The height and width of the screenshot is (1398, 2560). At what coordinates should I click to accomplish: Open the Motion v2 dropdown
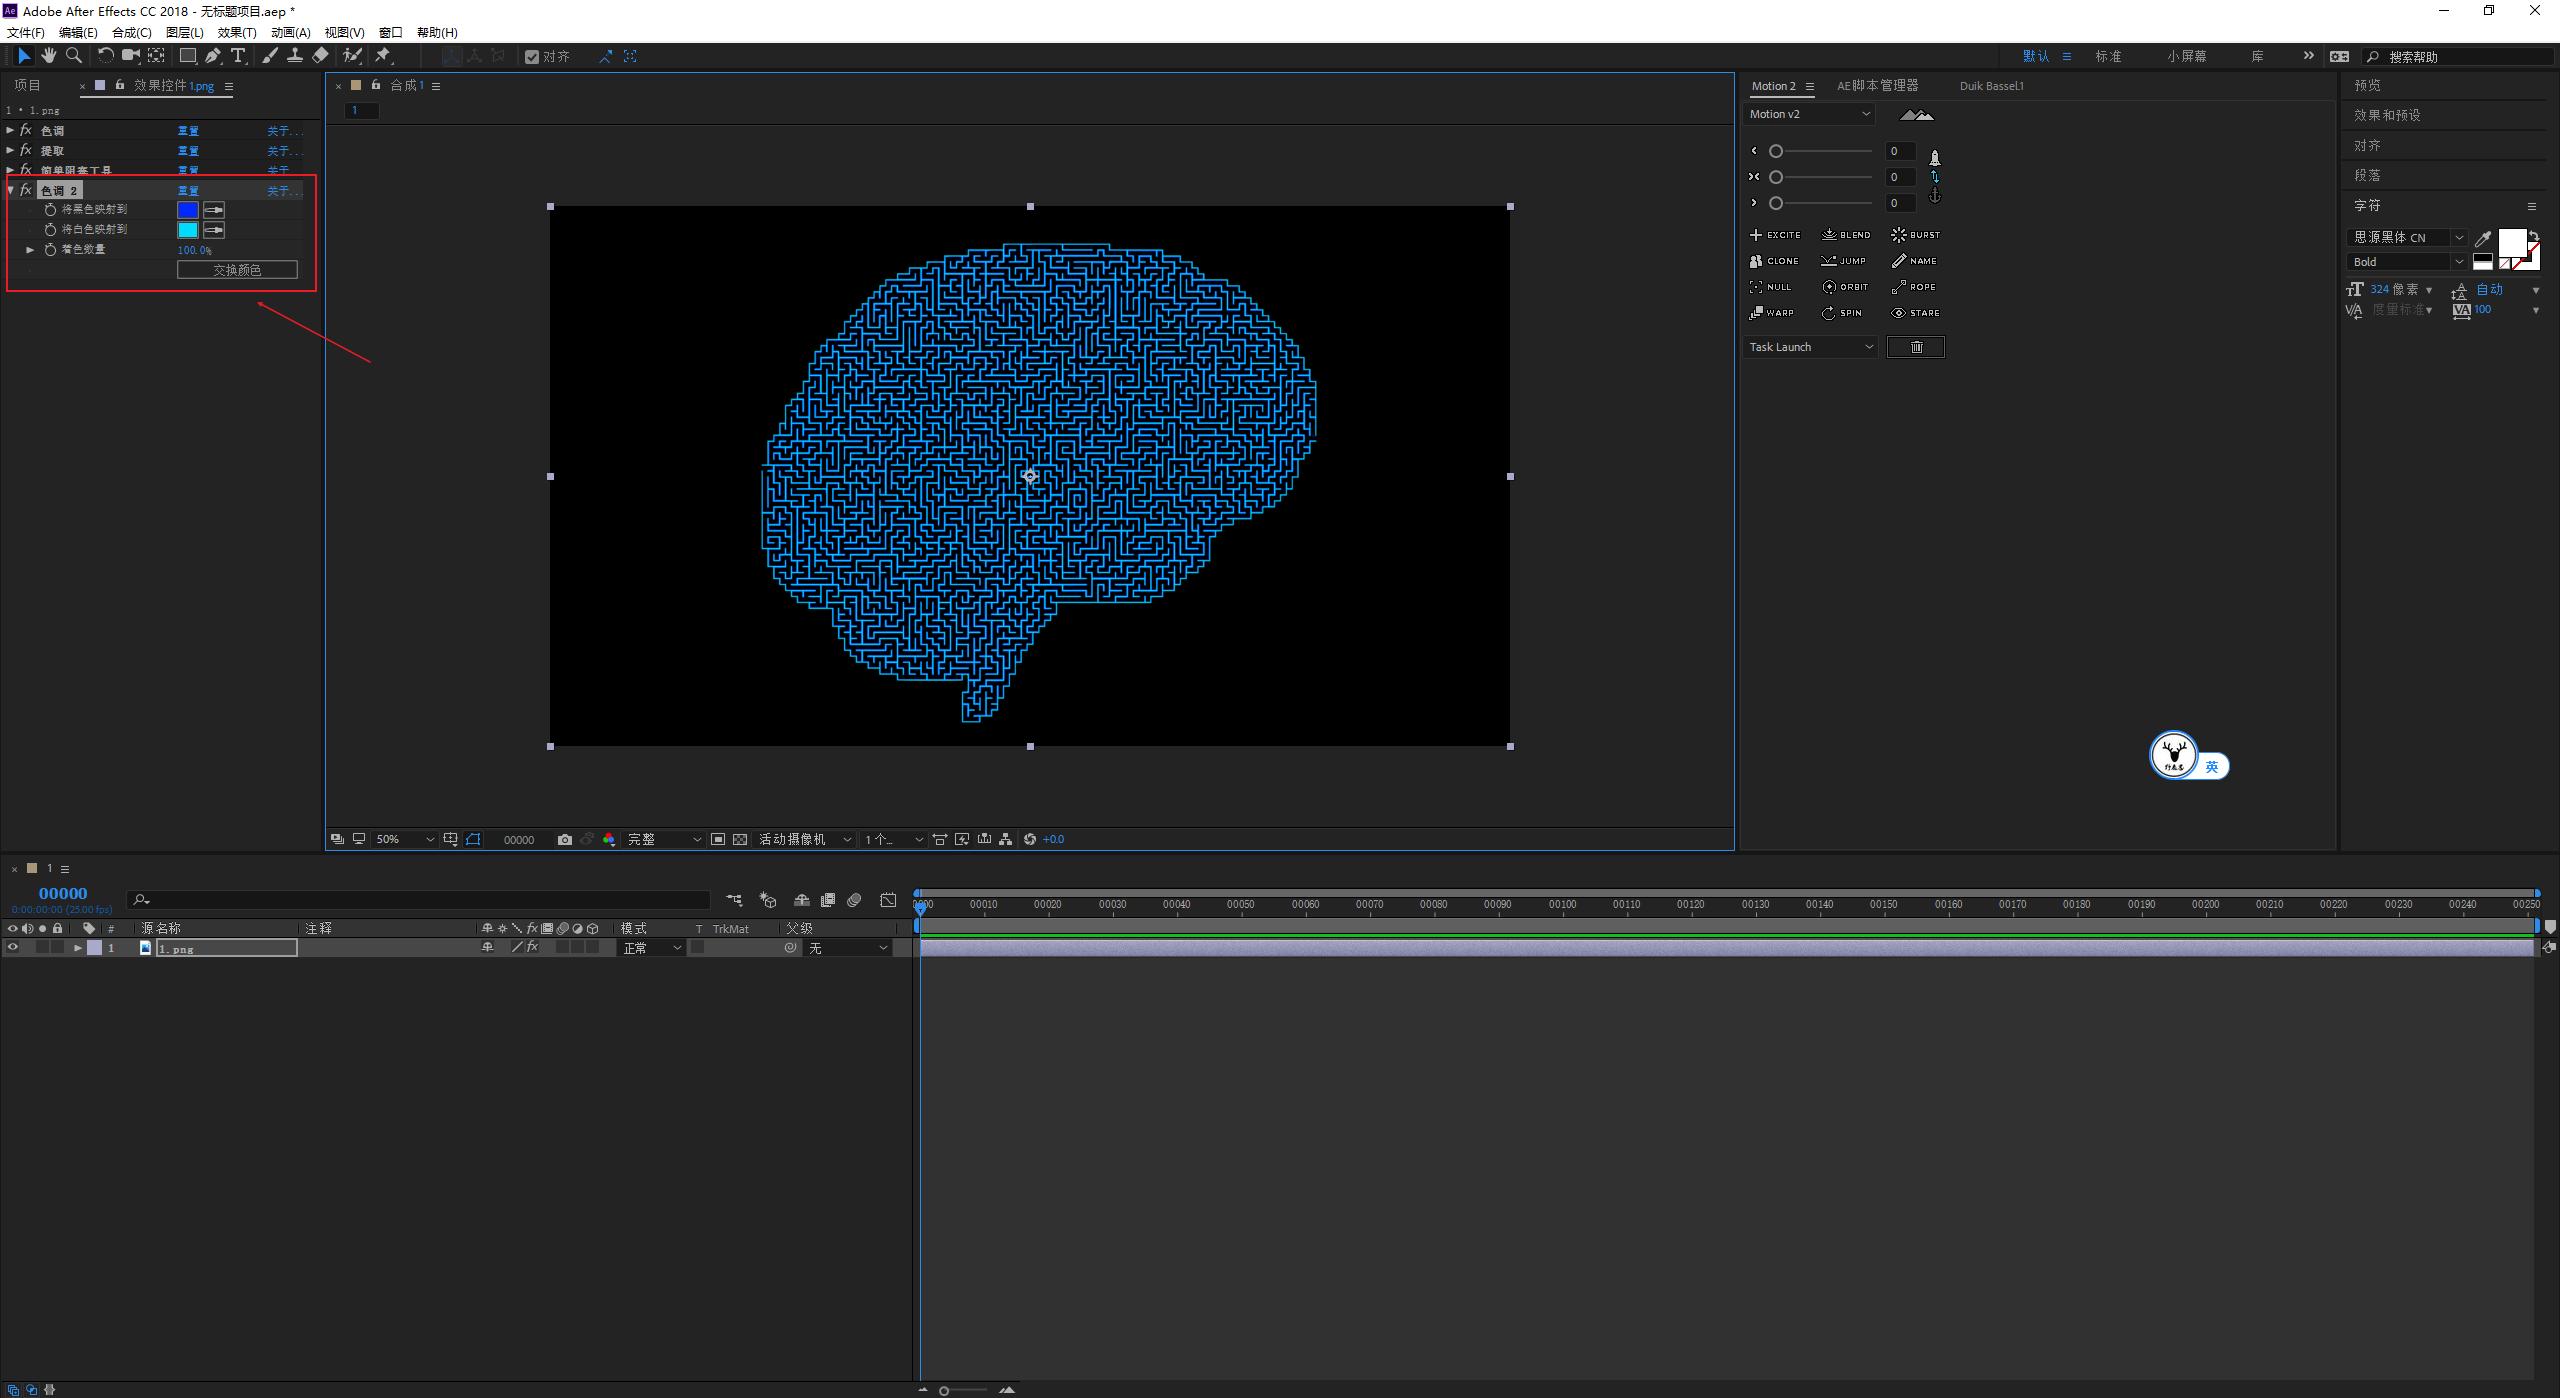point(1809,114)
